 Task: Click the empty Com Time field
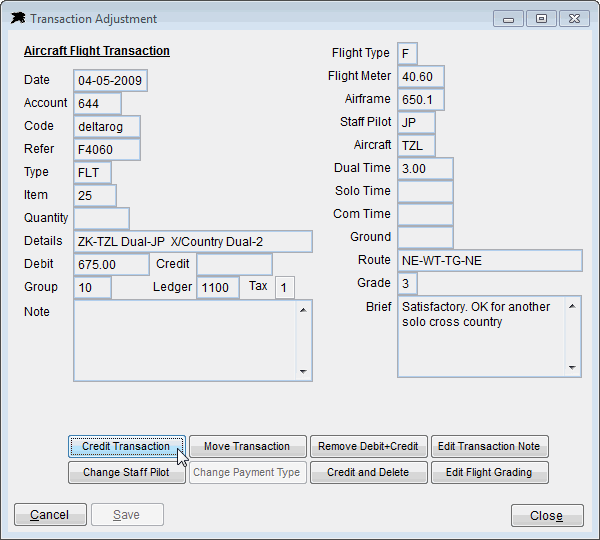[x=426, y=214]
